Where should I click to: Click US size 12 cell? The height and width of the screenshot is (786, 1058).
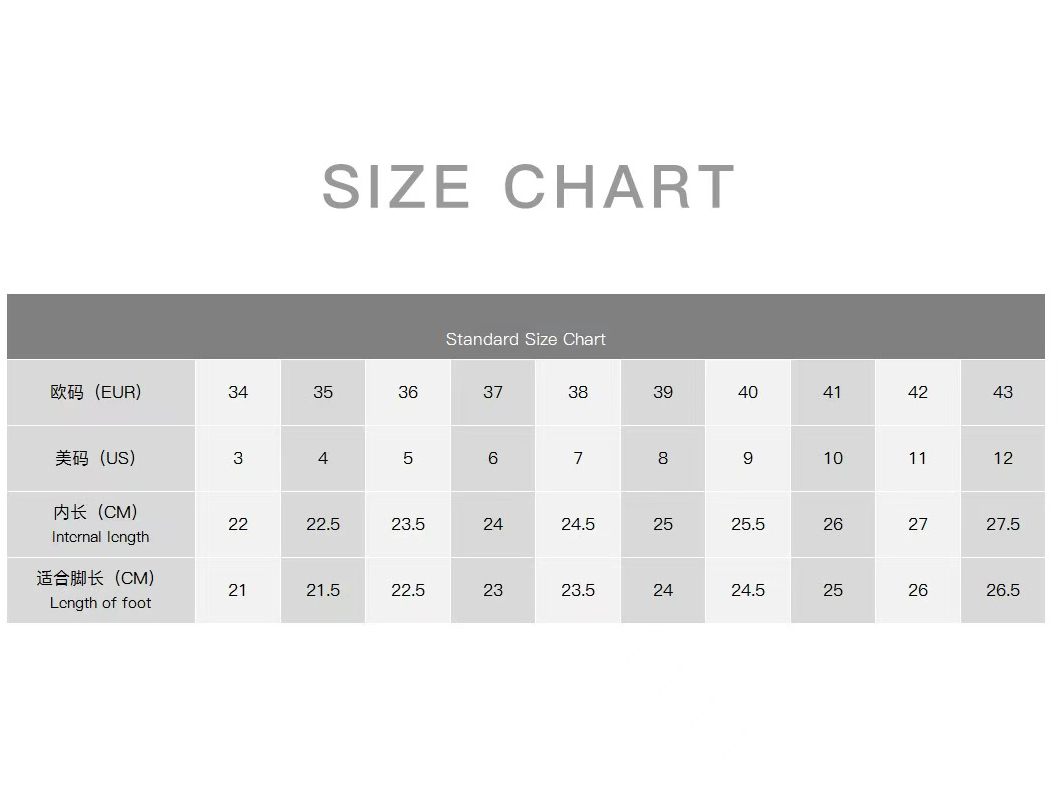[x=1003, y=458]
